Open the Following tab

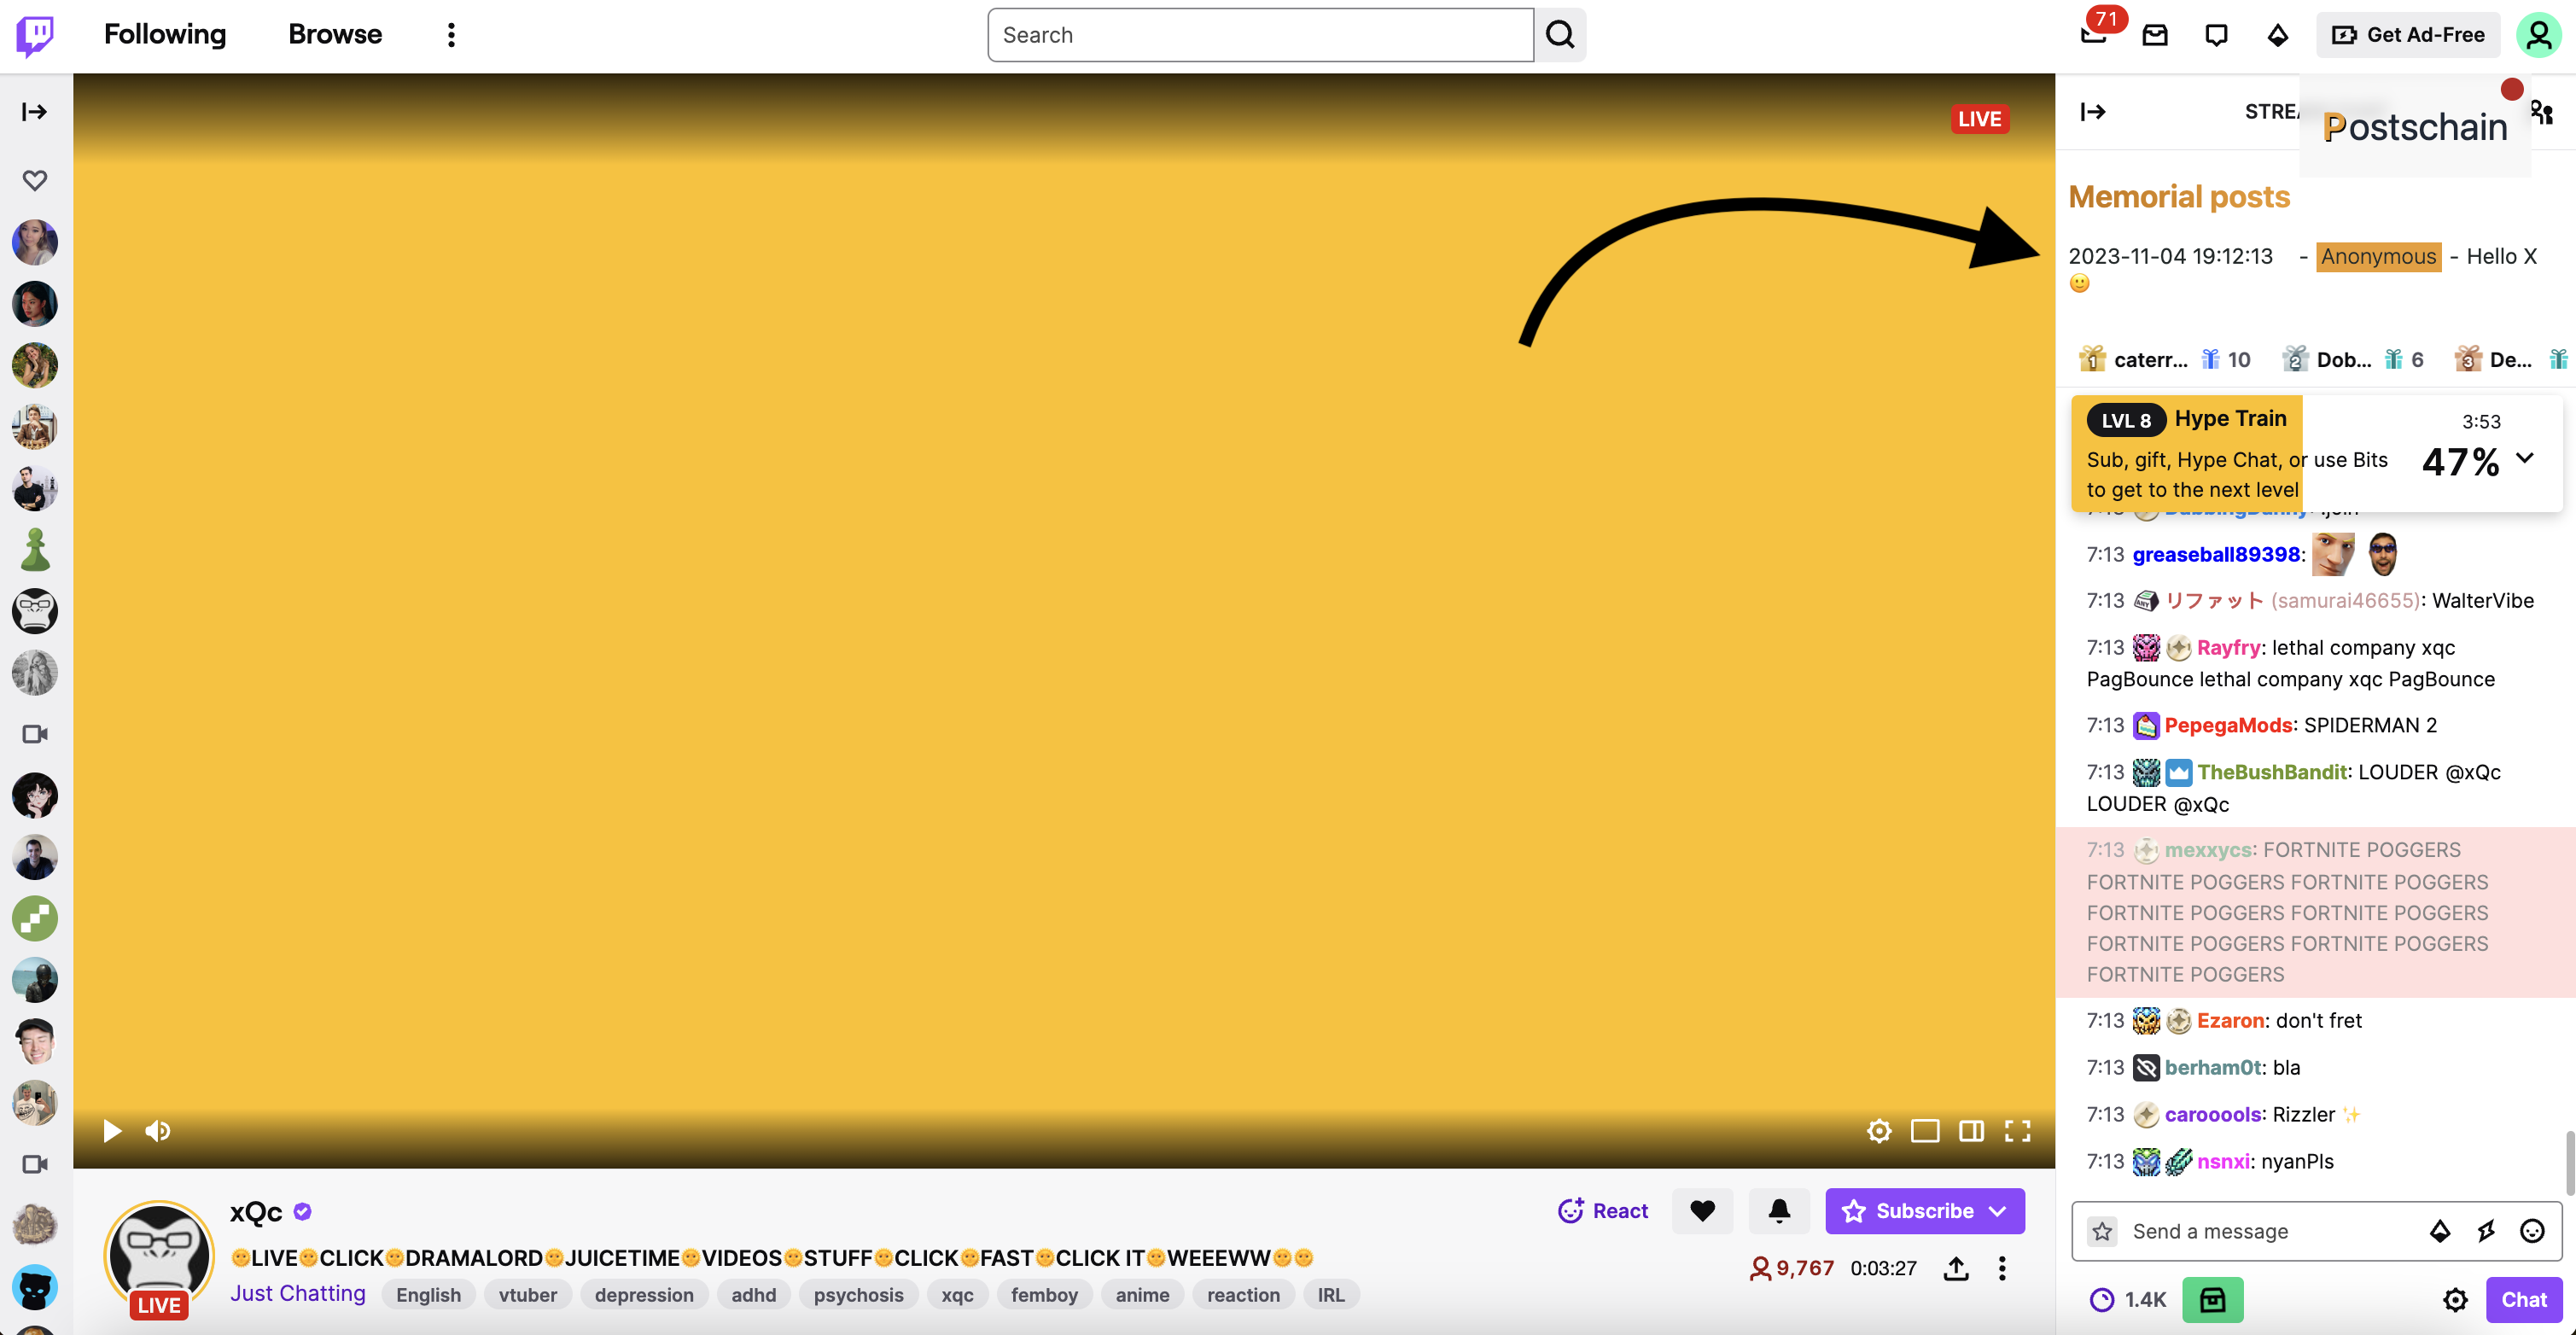point(165,34)
